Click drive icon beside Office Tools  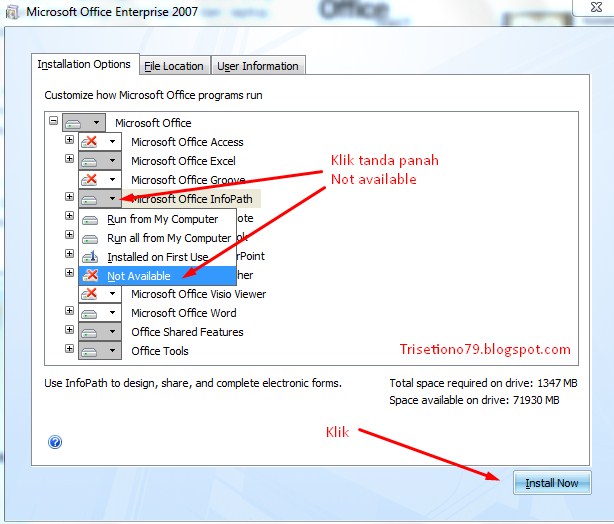90,351
